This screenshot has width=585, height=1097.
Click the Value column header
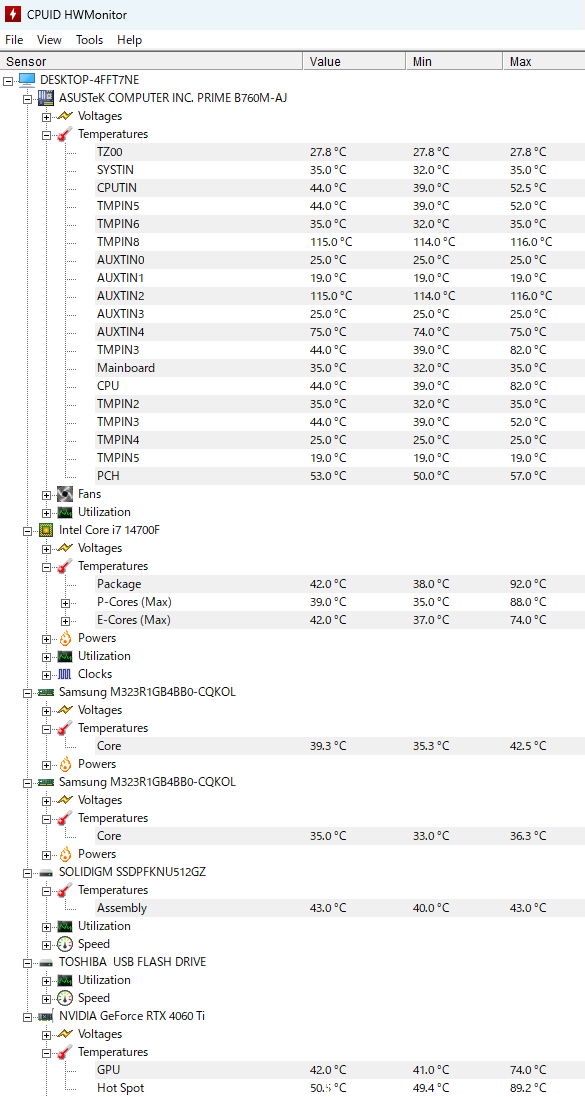pyautogui.click(x=355, y=62)
